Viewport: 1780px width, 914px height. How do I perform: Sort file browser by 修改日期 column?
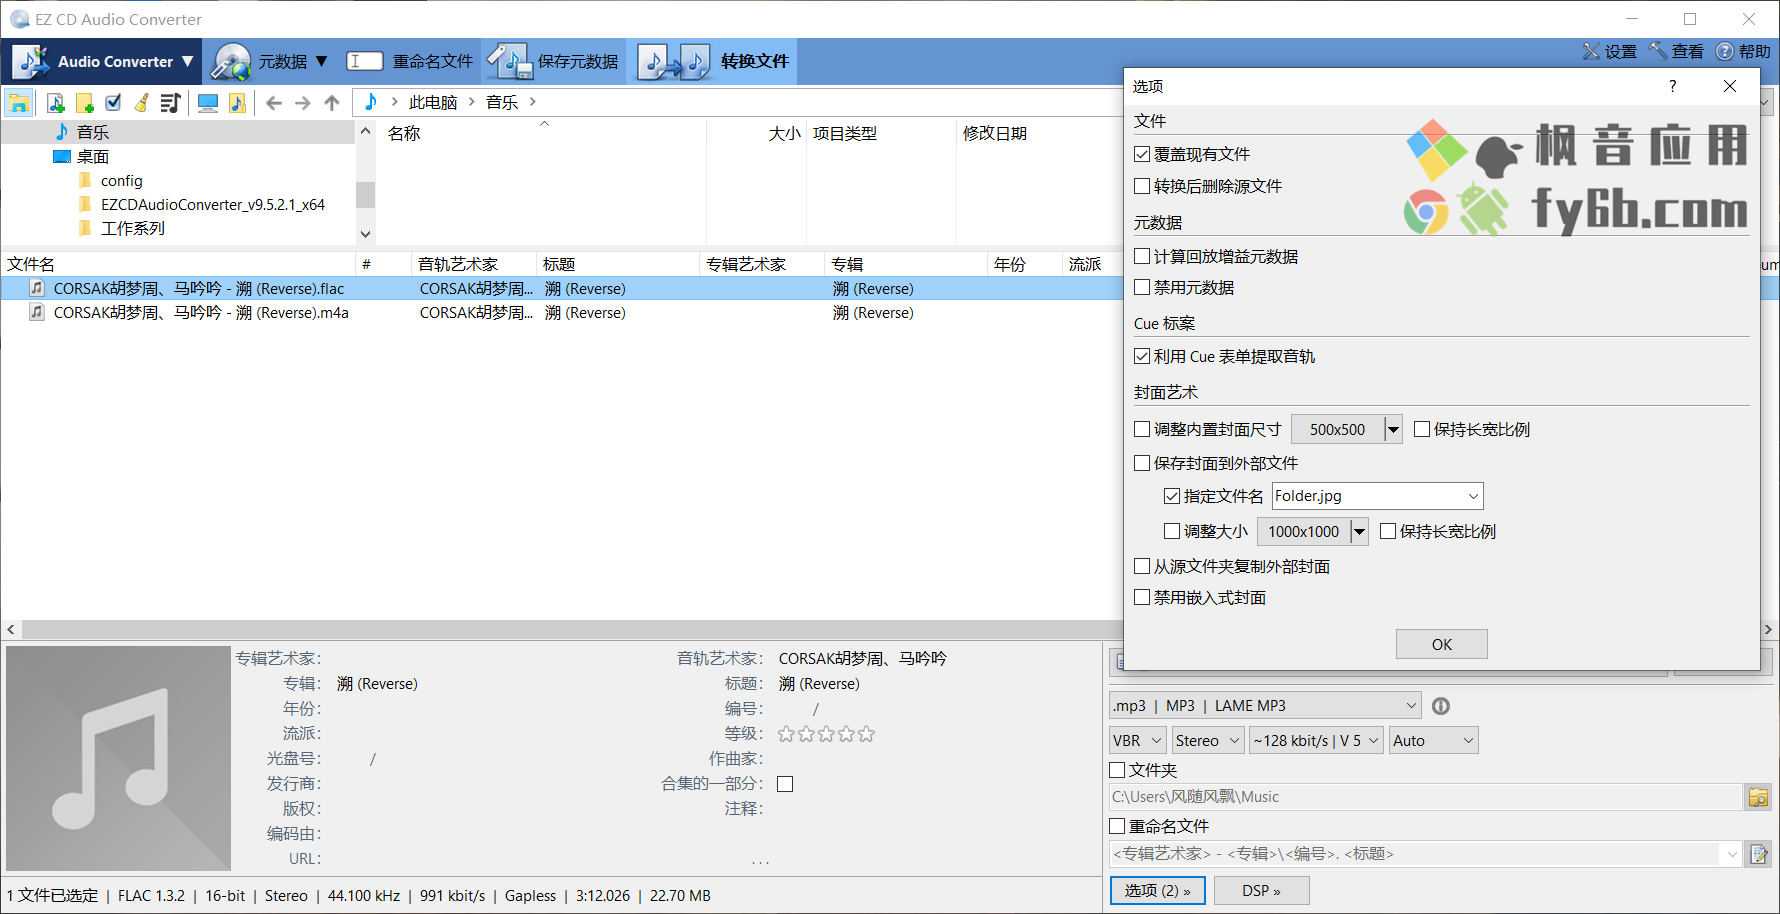pyautogui.click(x=994, y=133)
